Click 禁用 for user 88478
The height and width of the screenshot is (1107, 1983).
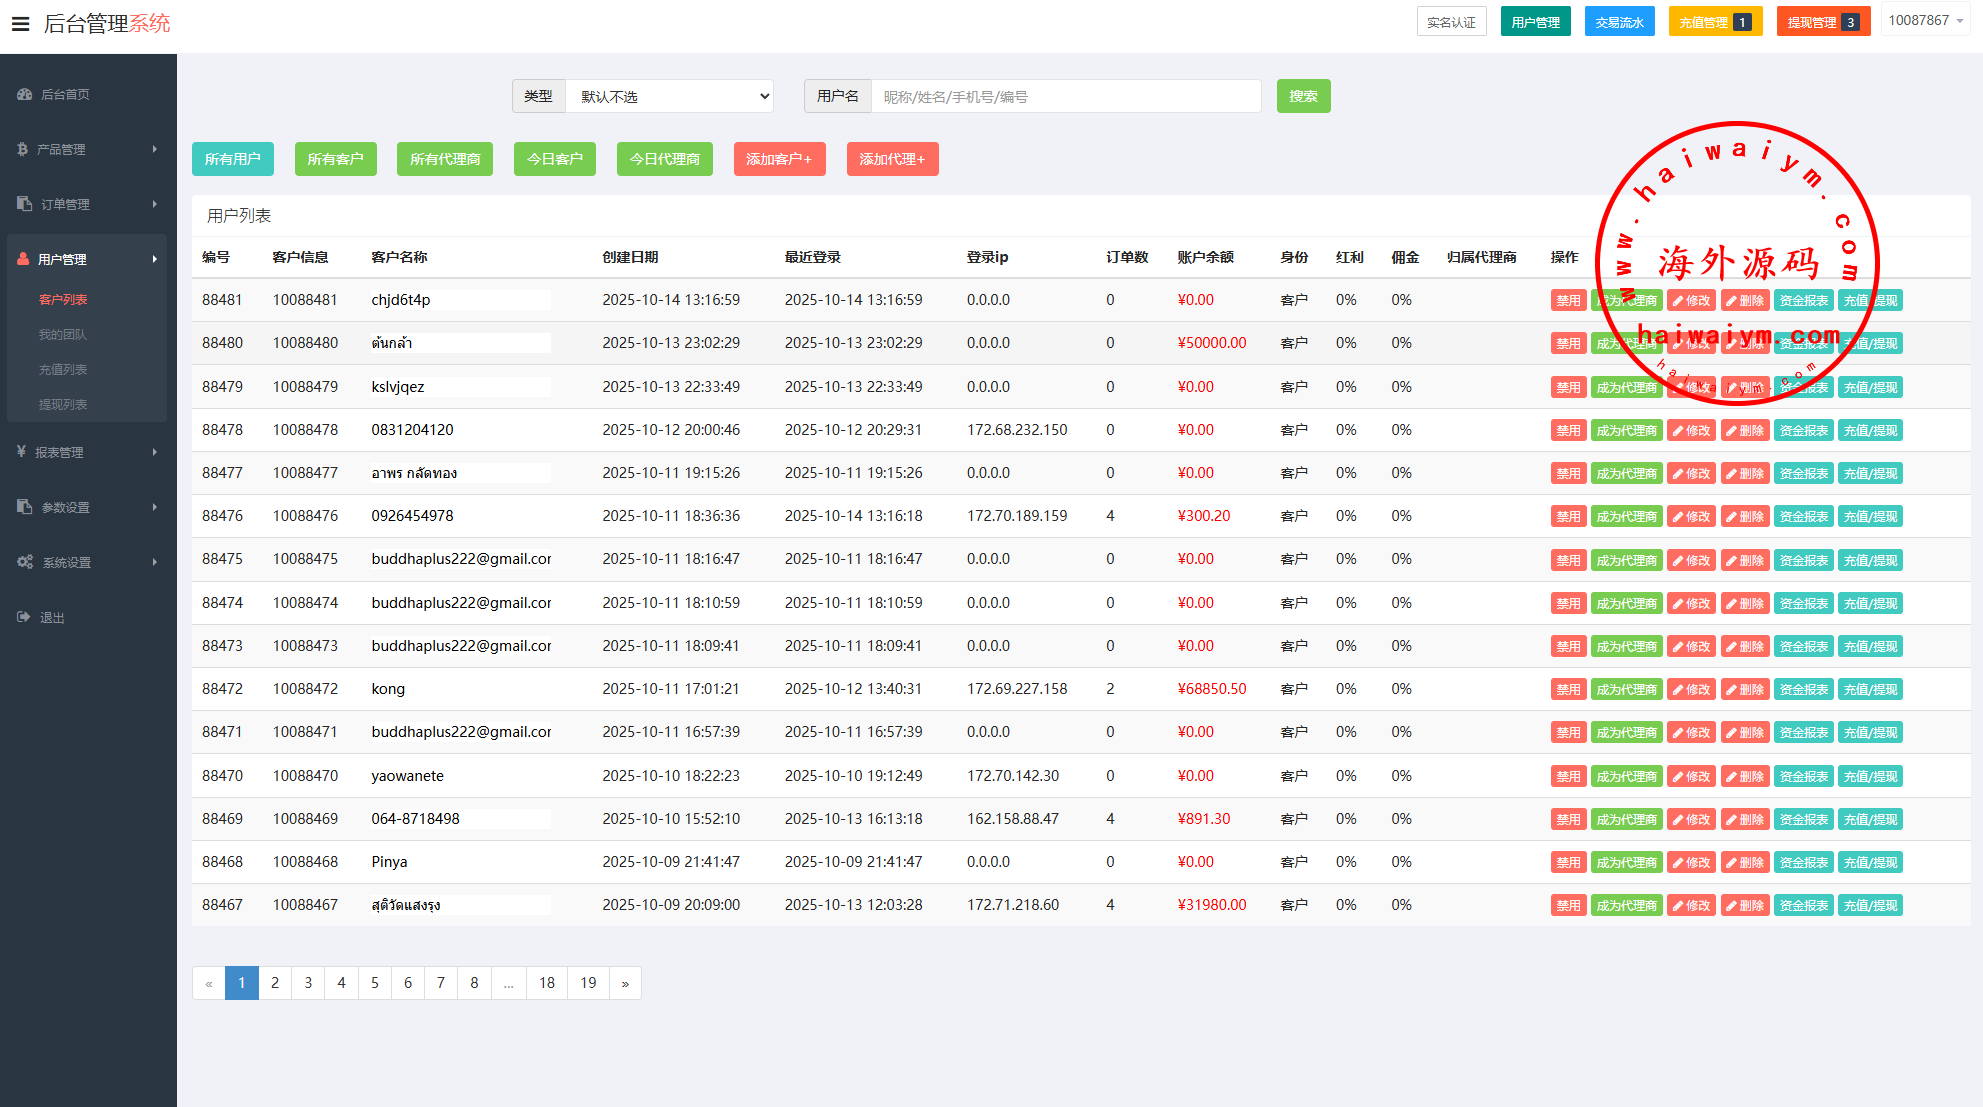pos(1567,431)
